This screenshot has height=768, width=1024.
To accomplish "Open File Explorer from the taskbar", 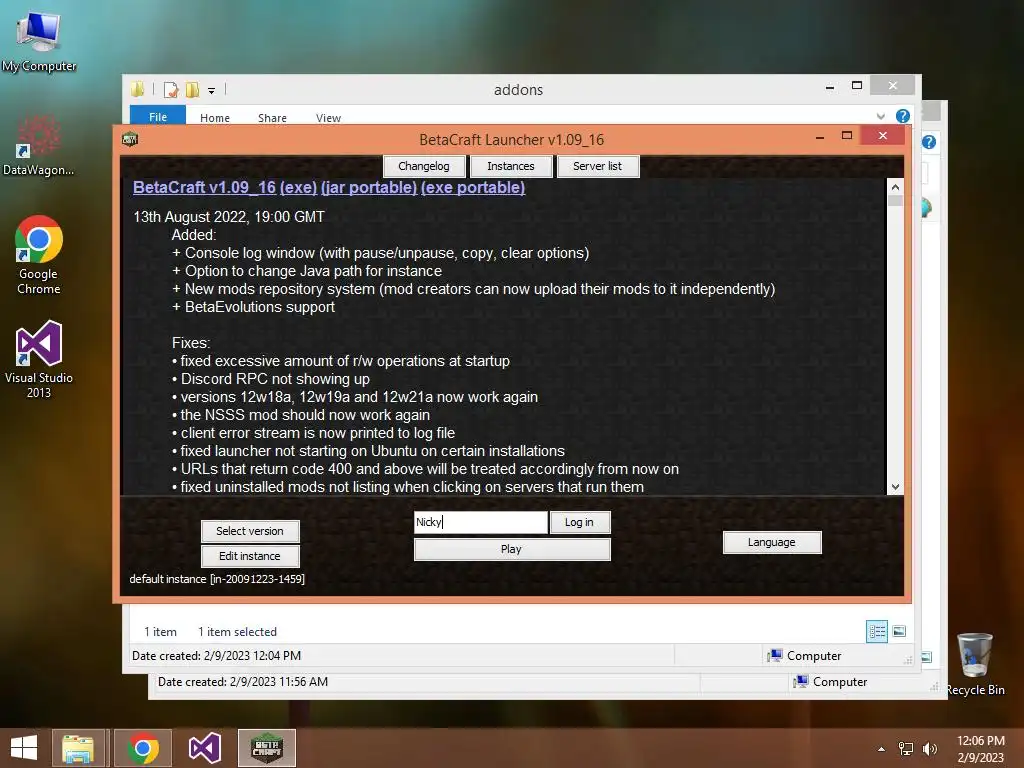I will (78, 748).
